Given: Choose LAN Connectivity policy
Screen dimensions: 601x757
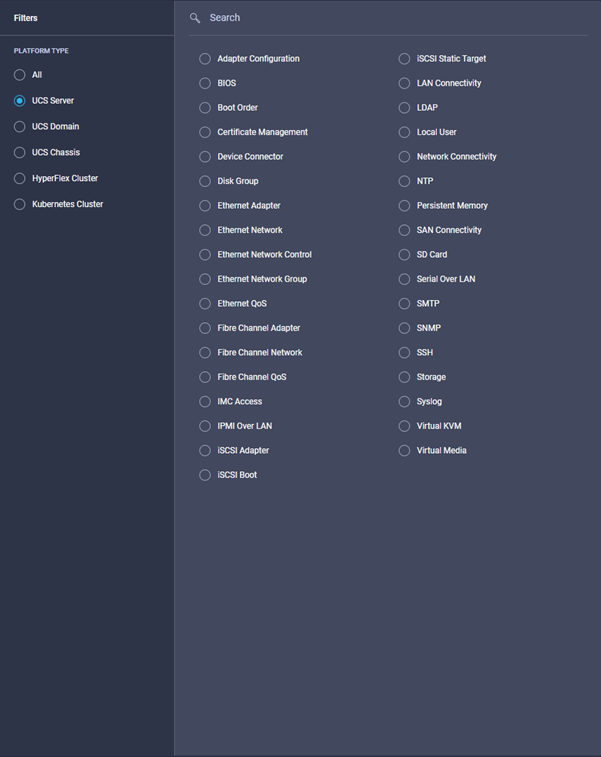Looking at the screenshot, I should 404,84.
